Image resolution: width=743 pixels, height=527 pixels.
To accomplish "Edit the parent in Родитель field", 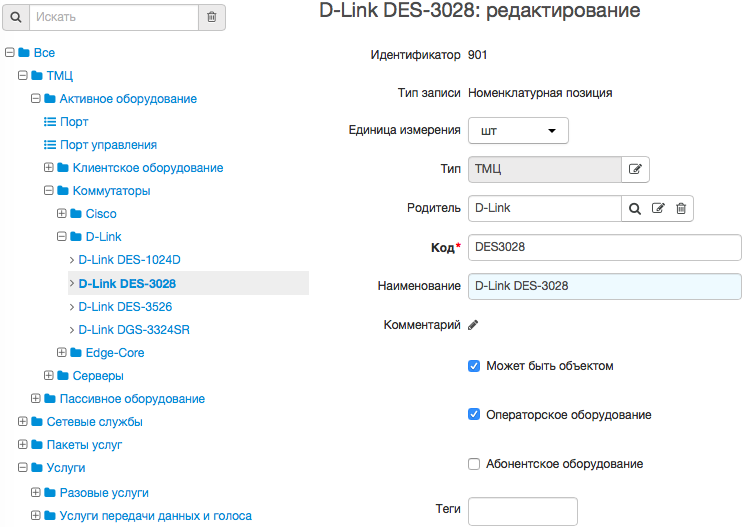I will pyautogui.click(x=658, y=208).
